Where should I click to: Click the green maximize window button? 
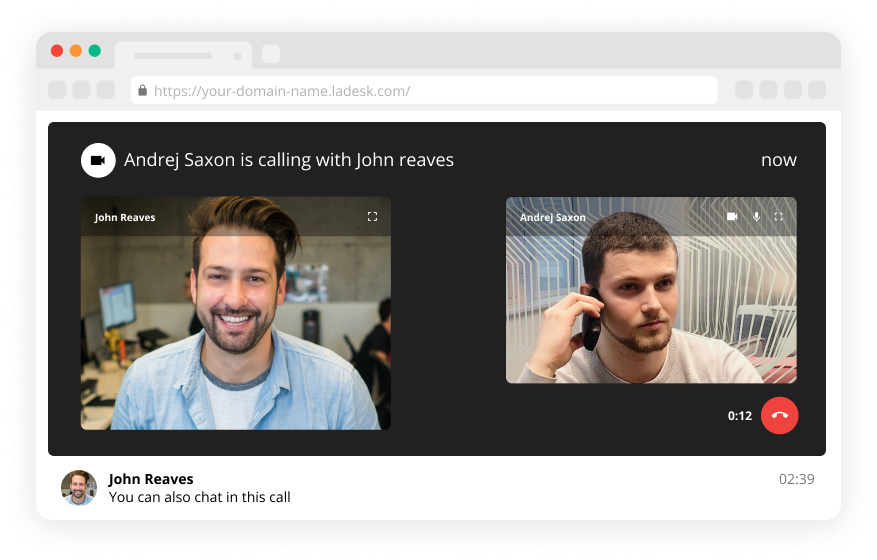click(95, 51)
